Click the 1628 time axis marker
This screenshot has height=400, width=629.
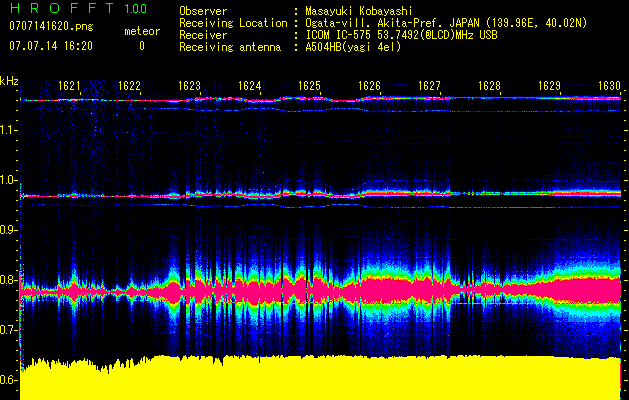[x=489, y=86]
